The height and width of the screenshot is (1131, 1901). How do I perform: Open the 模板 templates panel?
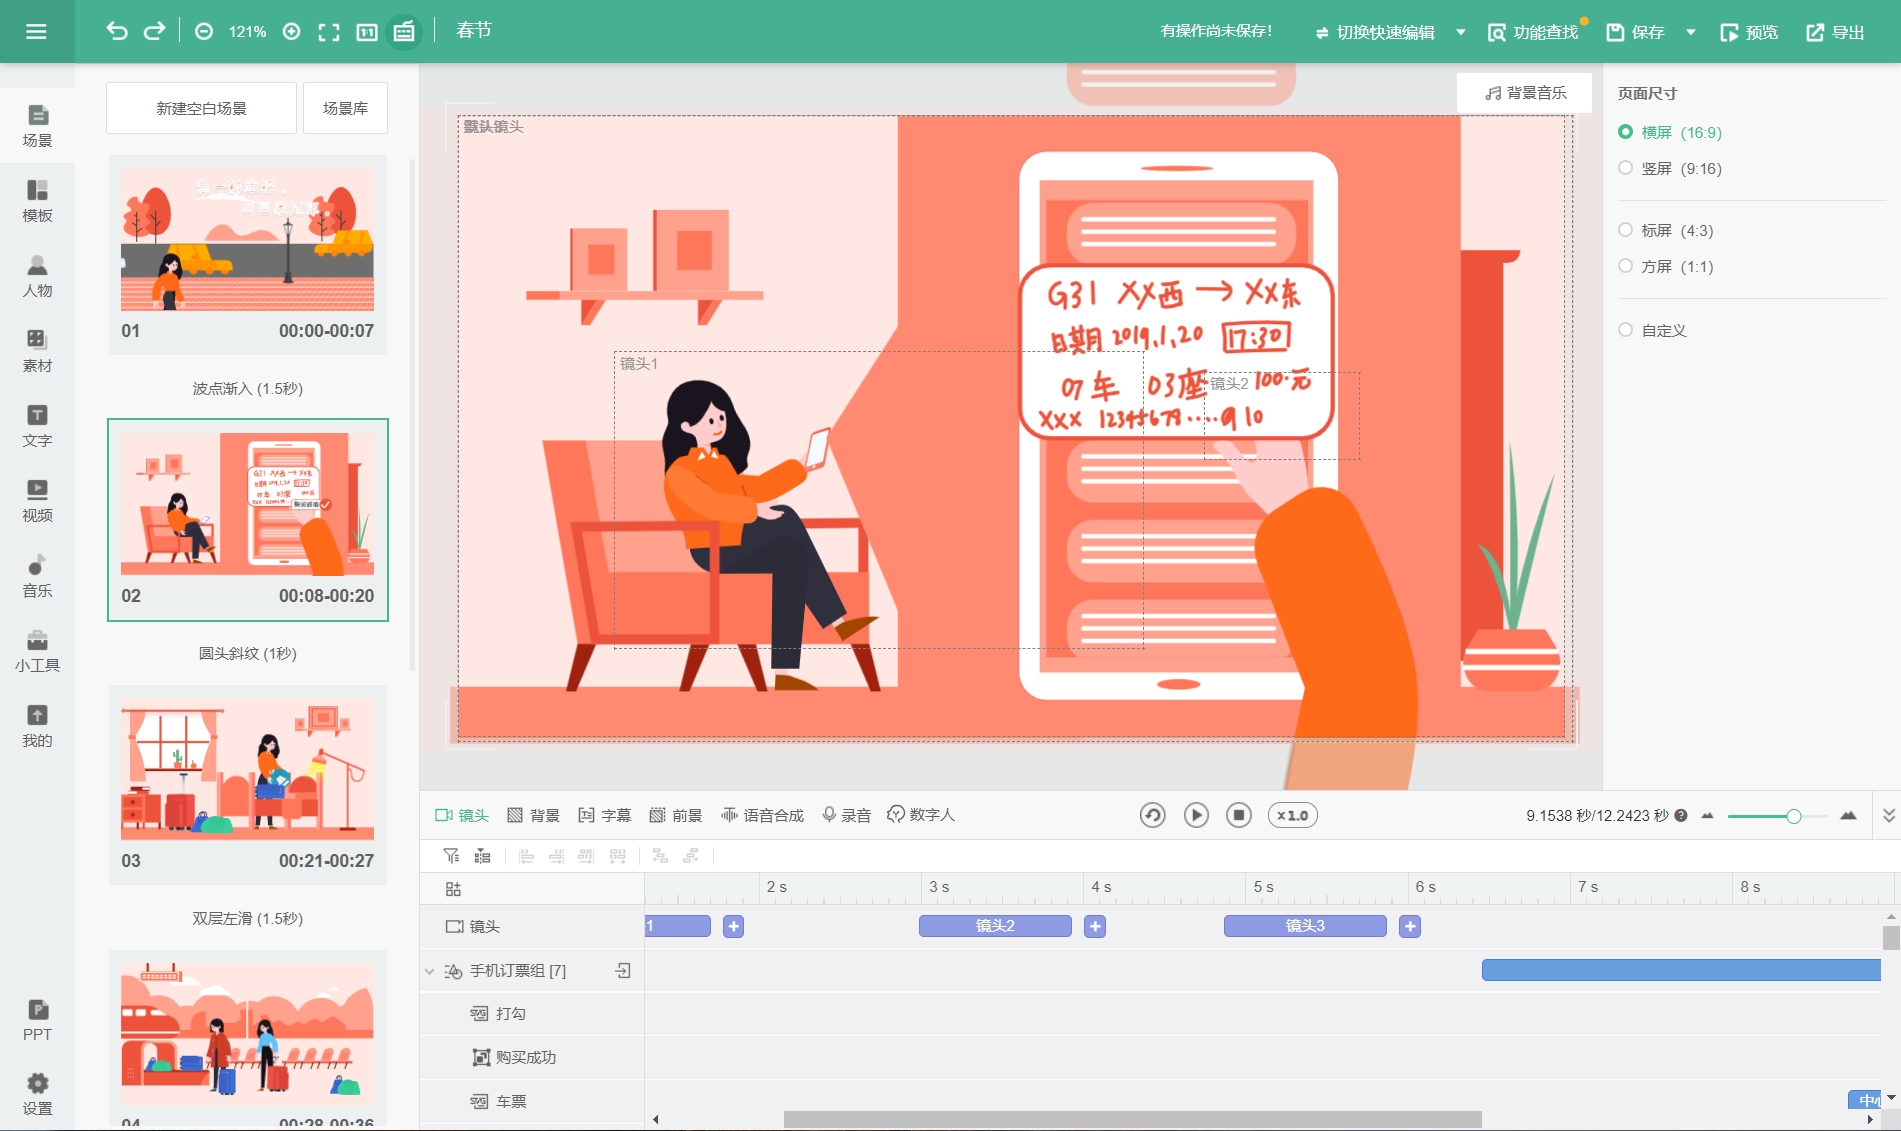37,201
